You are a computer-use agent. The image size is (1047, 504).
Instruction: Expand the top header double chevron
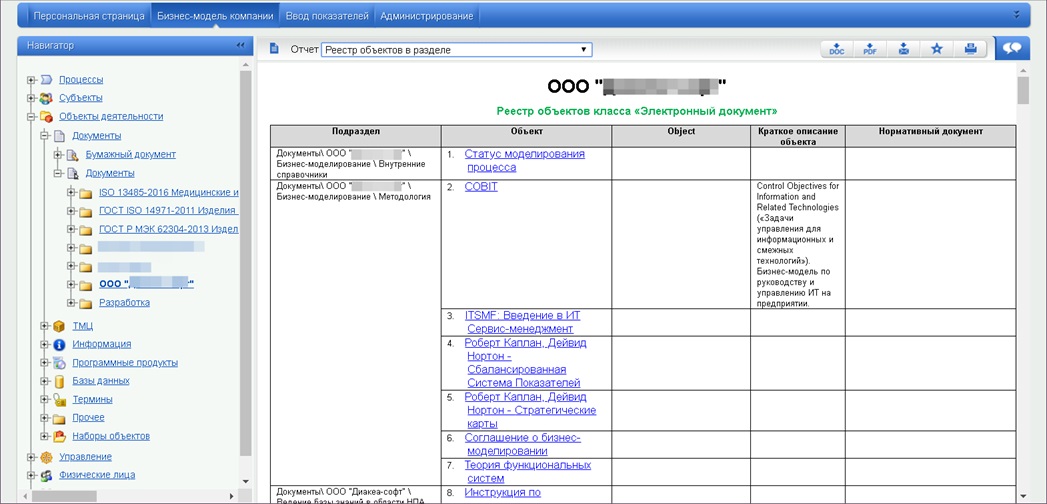pos(1017,15)
